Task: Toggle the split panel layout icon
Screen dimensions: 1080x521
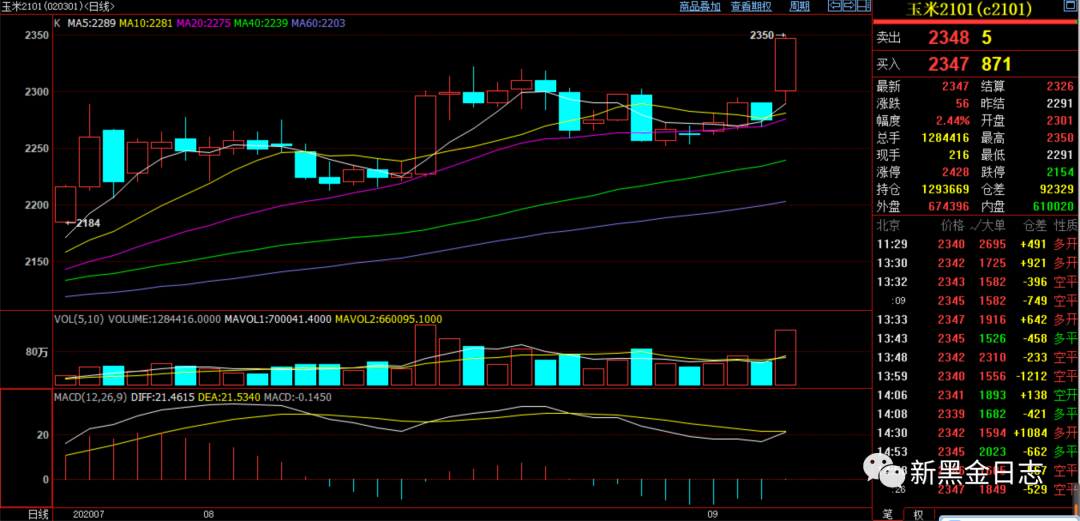Action: (862, 6)
